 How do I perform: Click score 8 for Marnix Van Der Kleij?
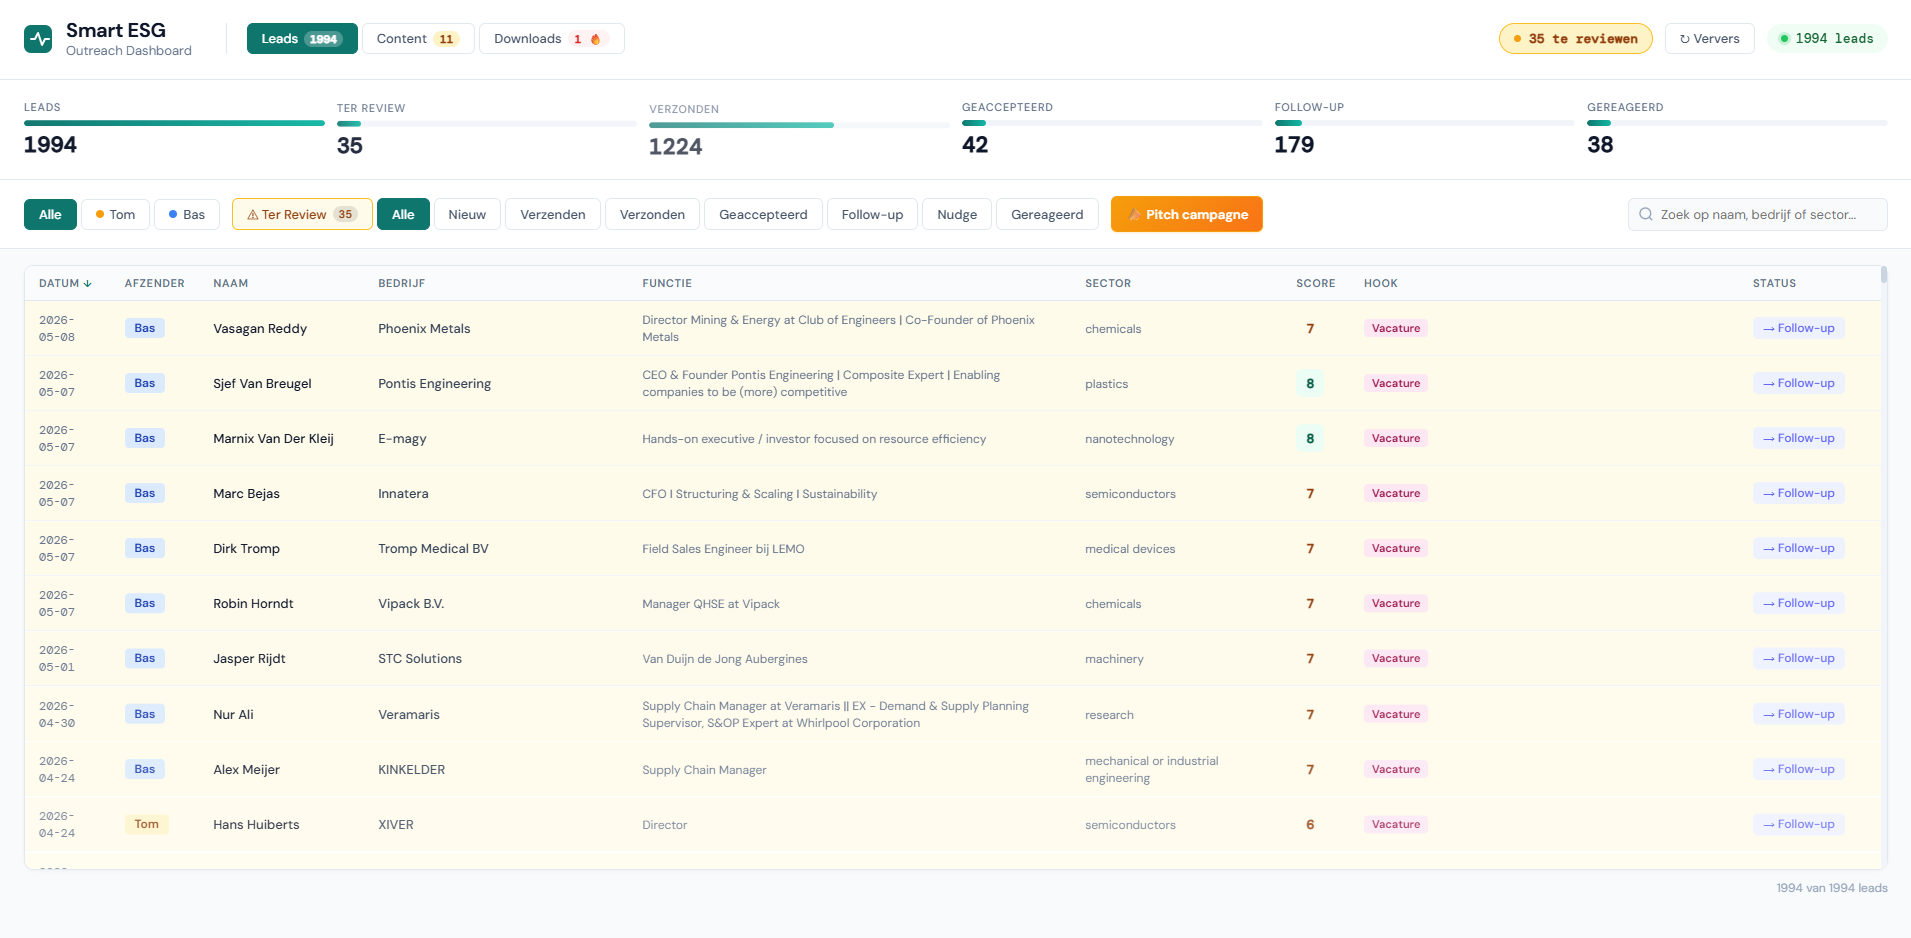click(x=1310, y=438)
